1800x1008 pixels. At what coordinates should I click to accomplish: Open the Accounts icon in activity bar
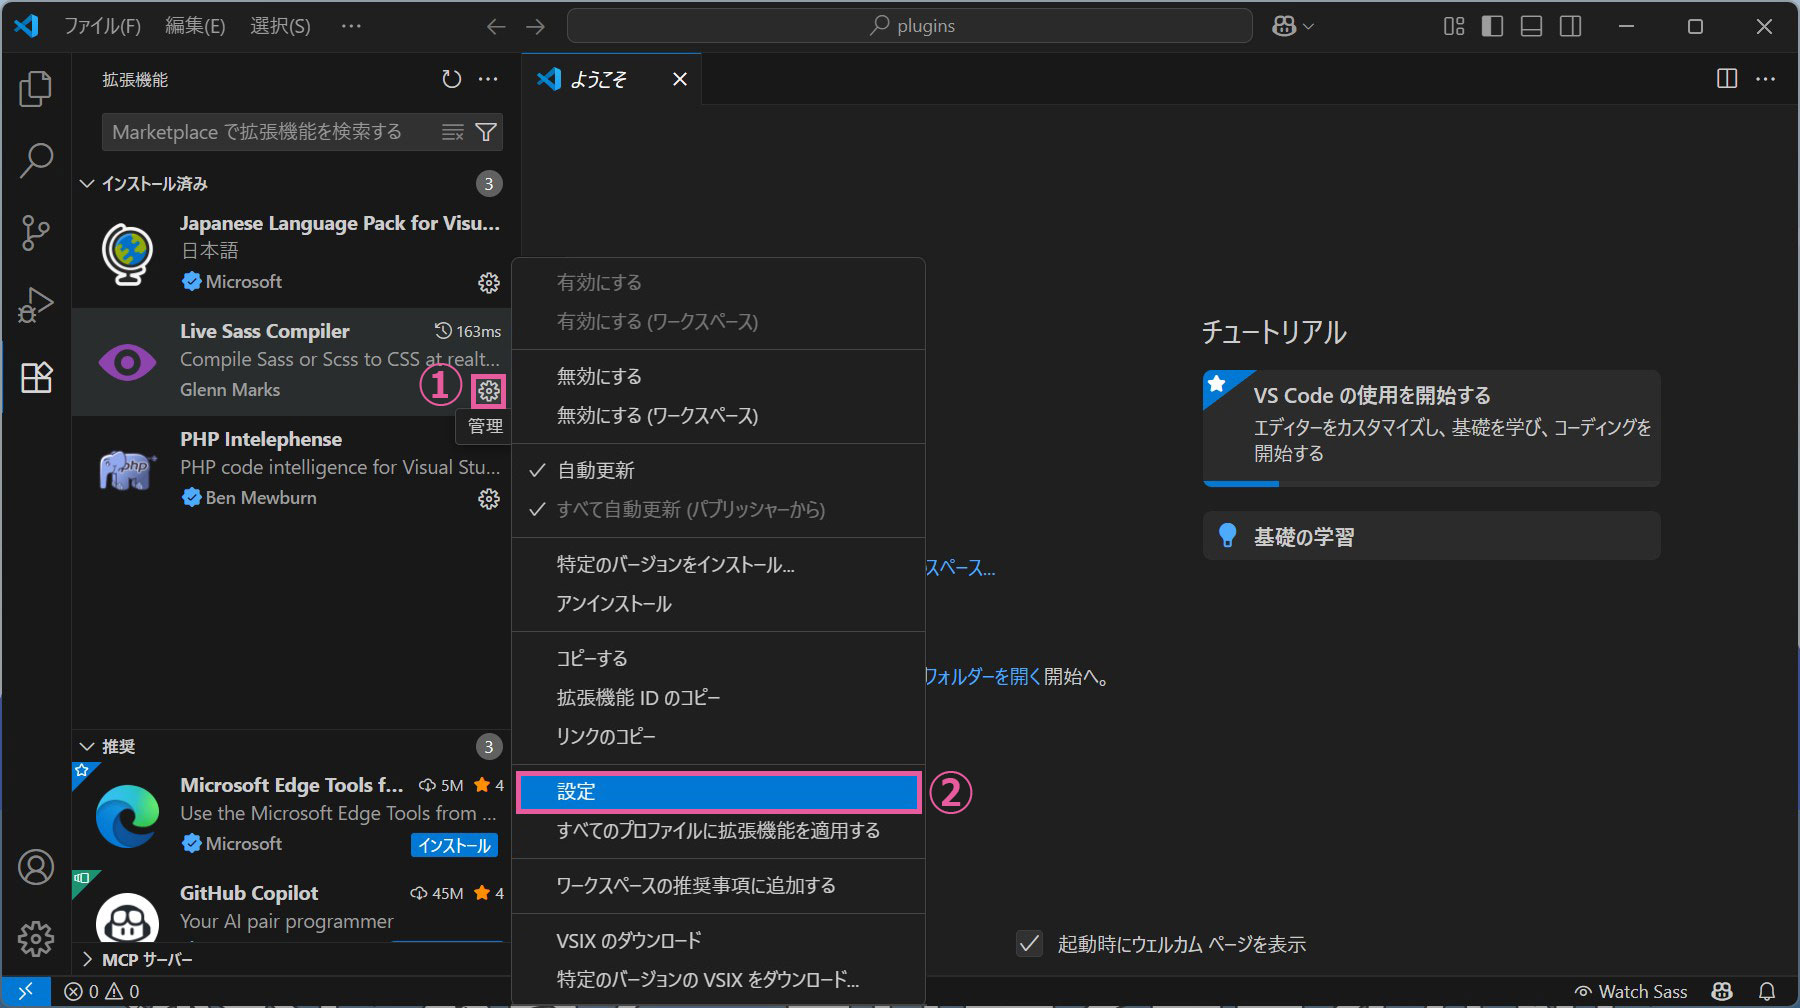(x=36, y=867)
